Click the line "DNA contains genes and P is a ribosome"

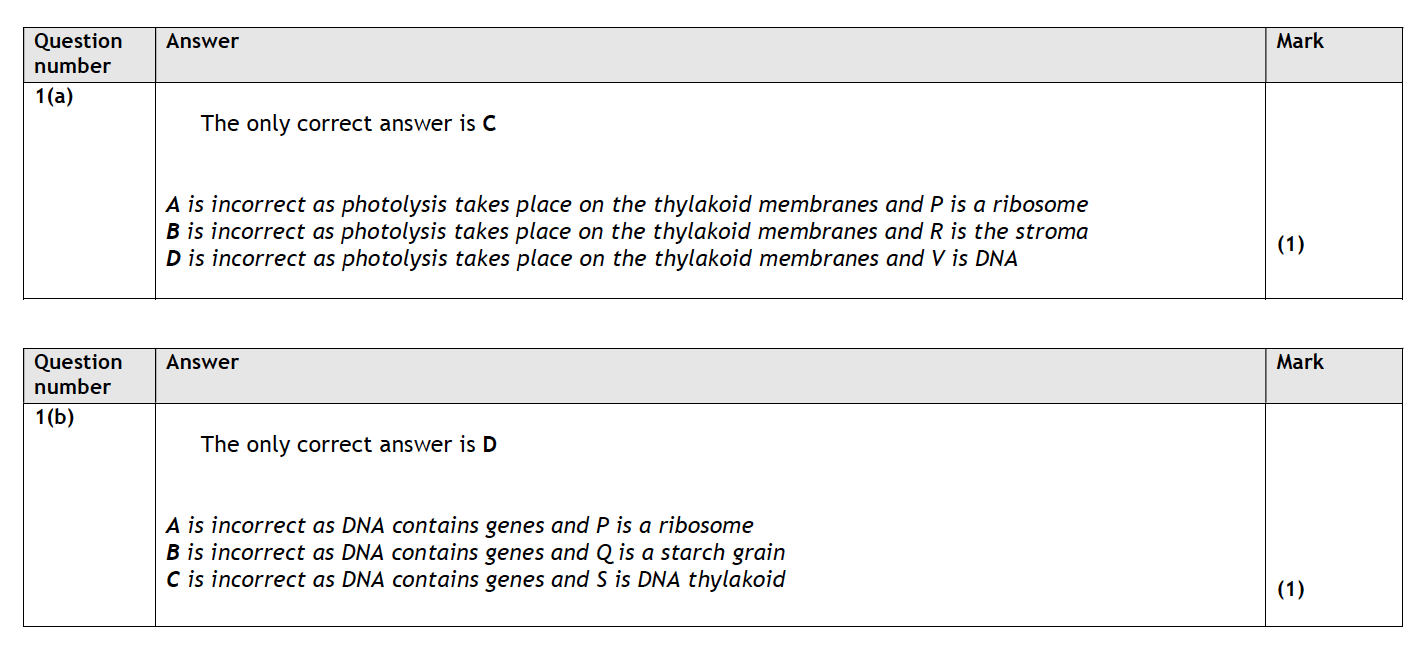(x=459, y=526)
